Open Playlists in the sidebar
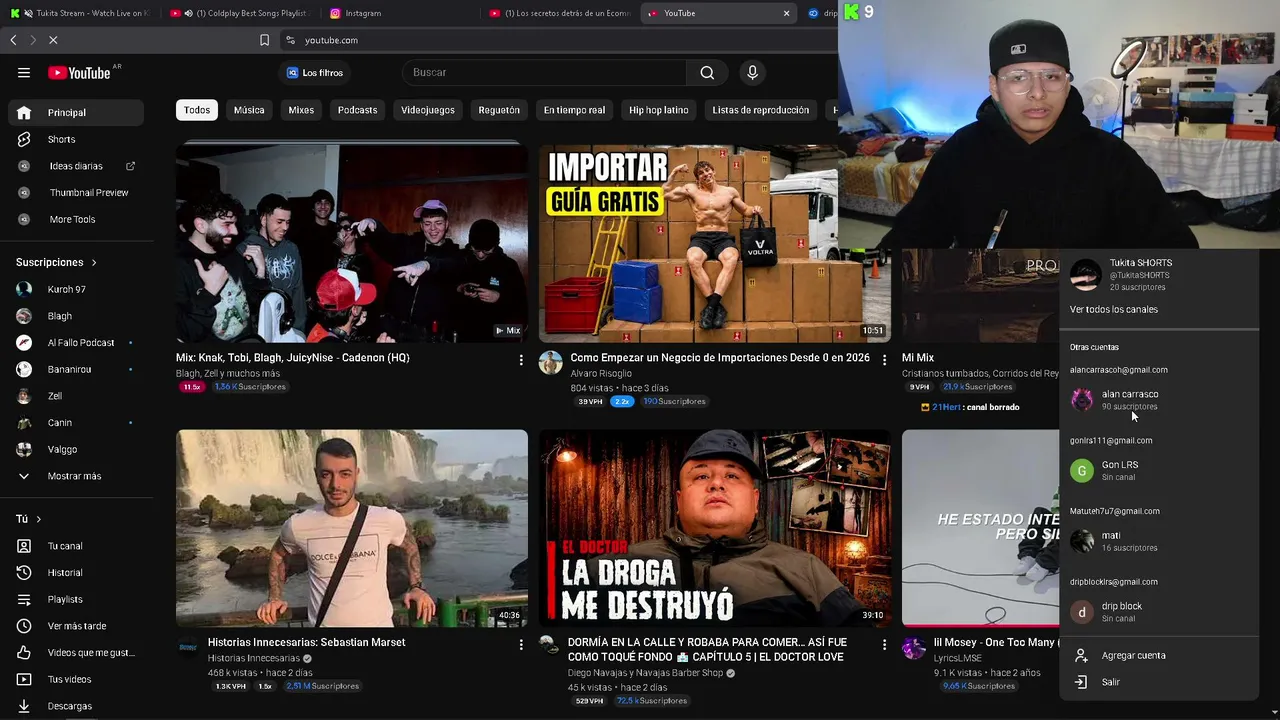This screenshot has width=1280, height=720. click(76, 599)
